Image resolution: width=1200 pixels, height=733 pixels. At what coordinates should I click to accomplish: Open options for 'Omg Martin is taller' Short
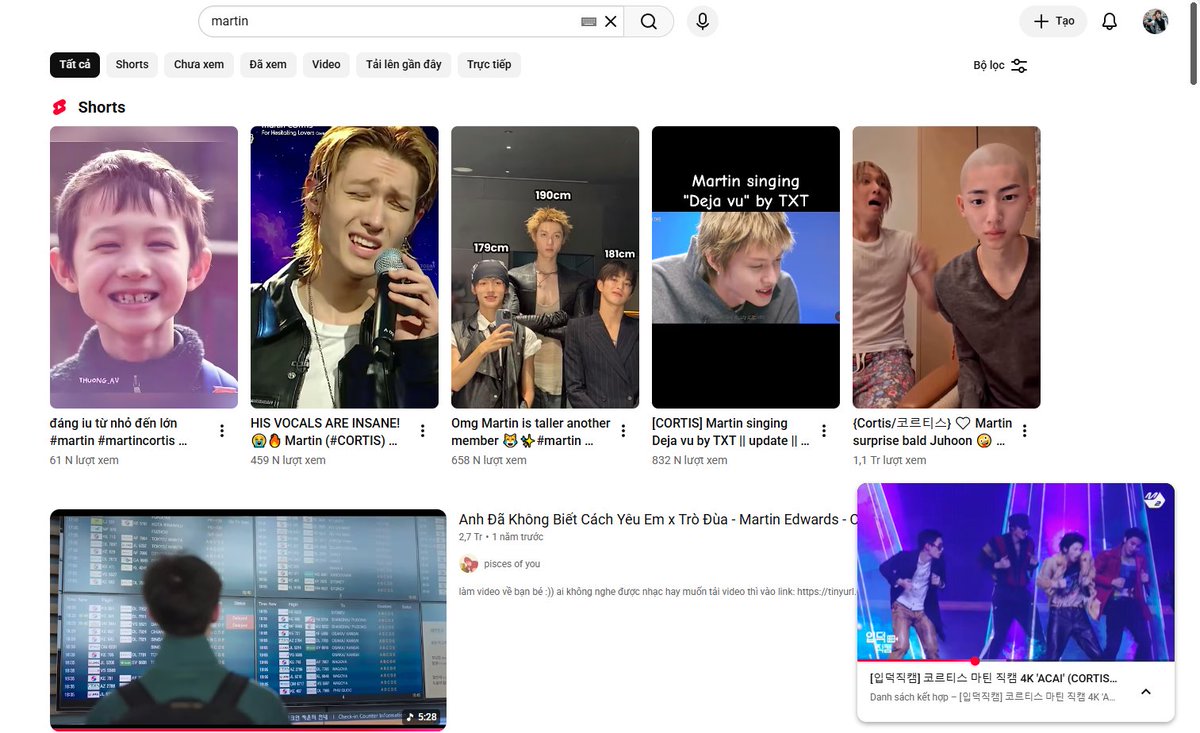pyautogui.click(x=623, y=431)
